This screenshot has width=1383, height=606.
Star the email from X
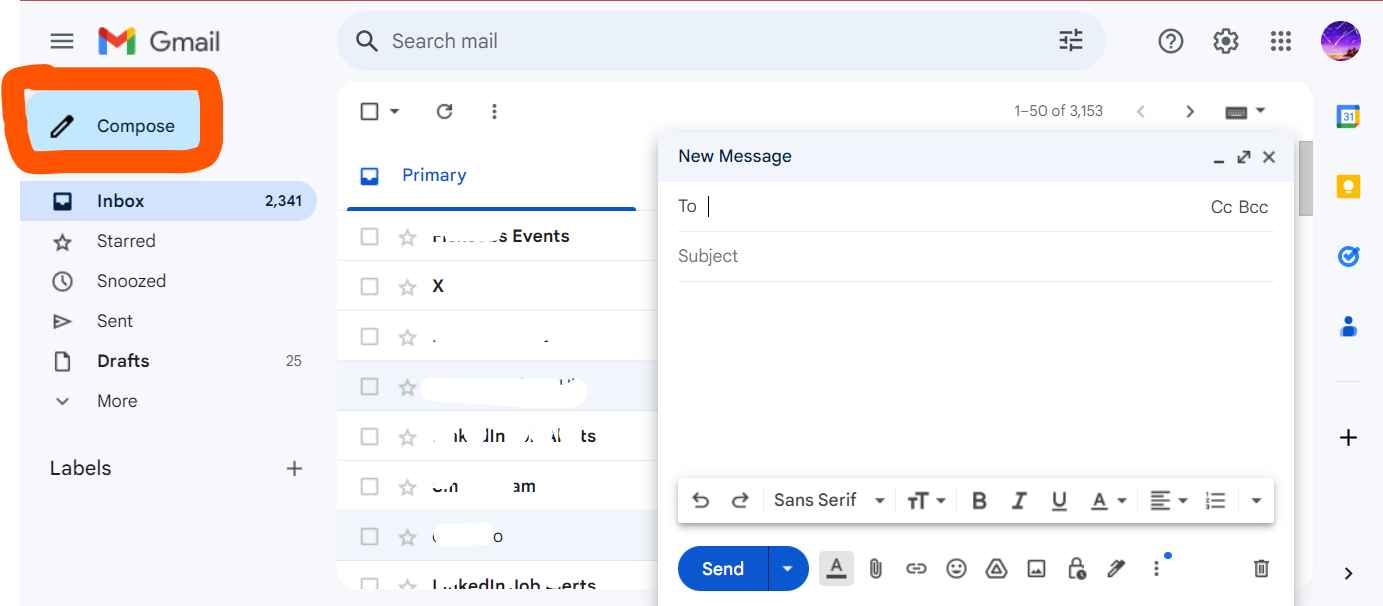pyautogui.click(x=407, y=286)
